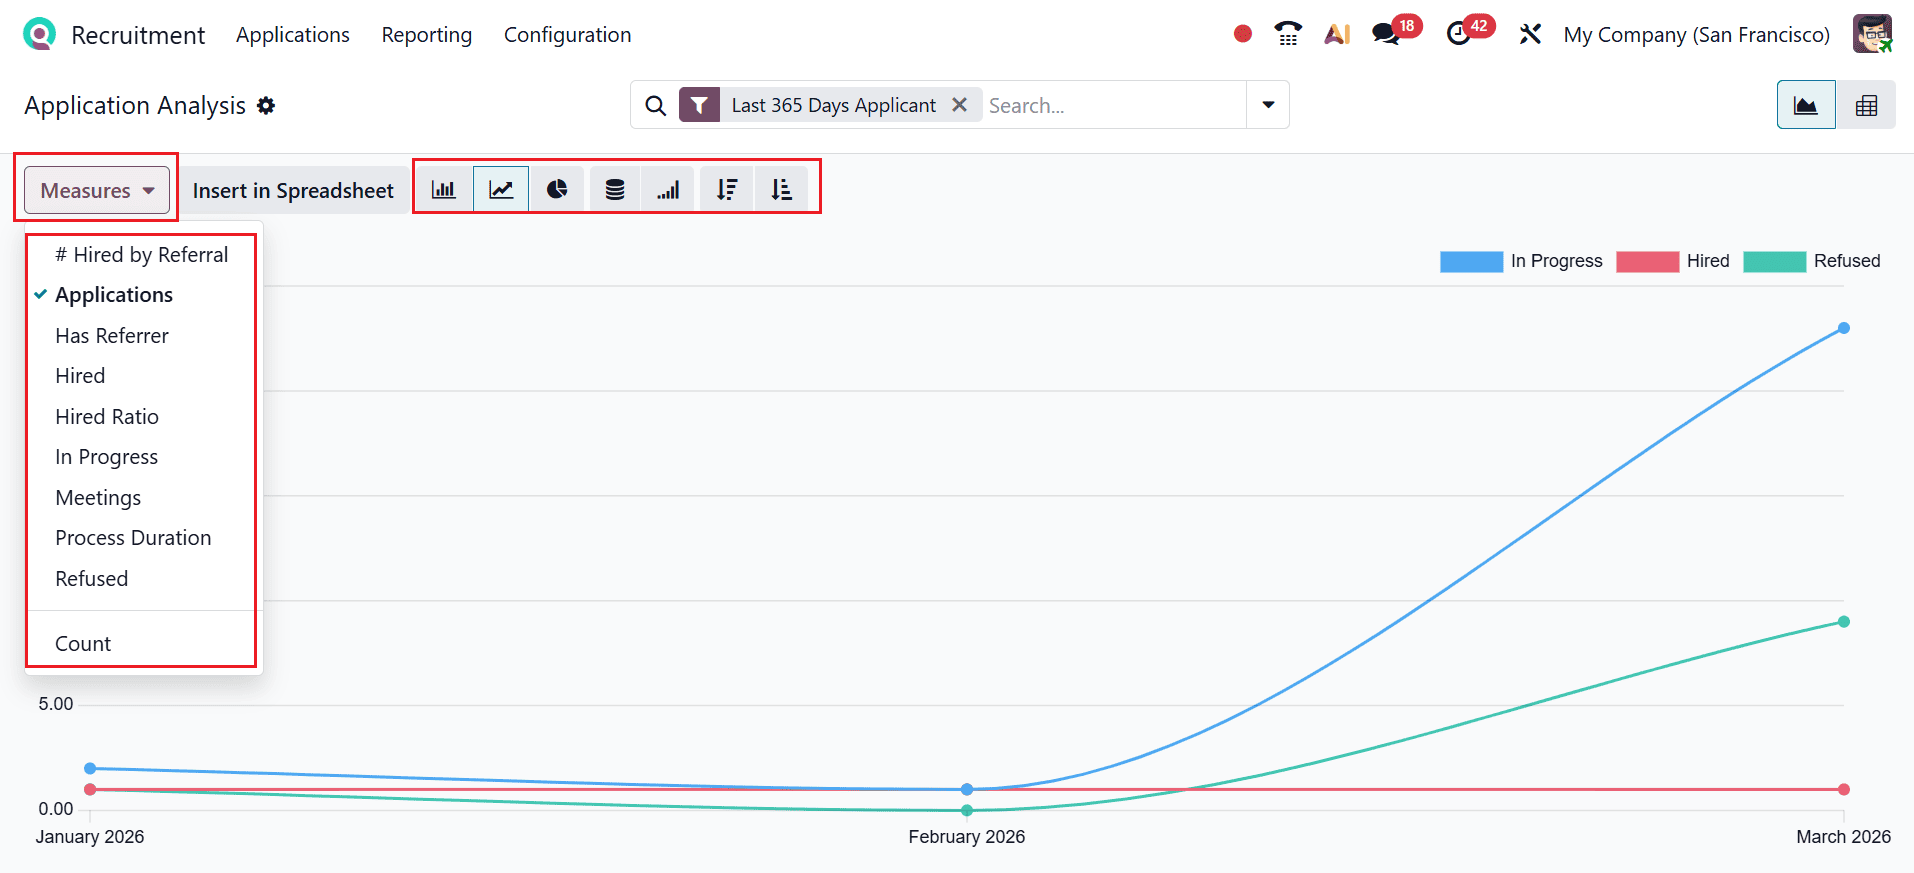Switch to pivot table view
Viewport: 1914px width, 873px height.
point(1866,105)
